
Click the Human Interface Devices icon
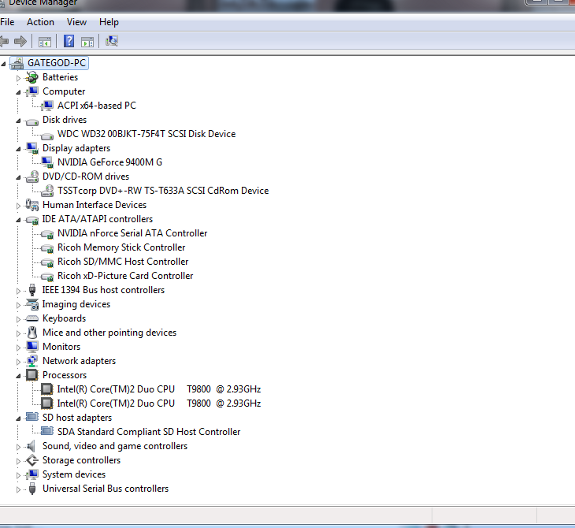click(32, 205)
